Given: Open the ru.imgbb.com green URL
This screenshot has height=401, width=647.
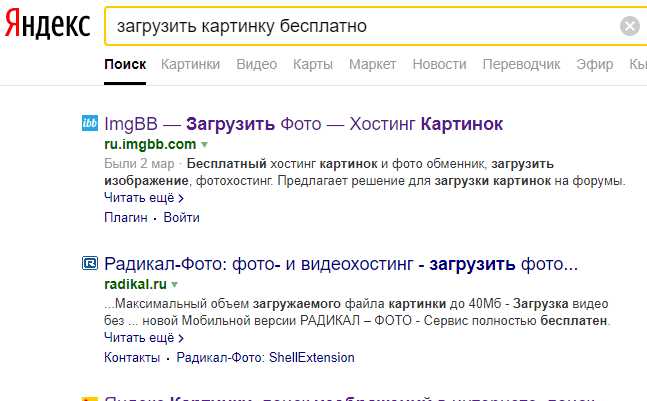Looking at the screenshot, I should [150, 144].
